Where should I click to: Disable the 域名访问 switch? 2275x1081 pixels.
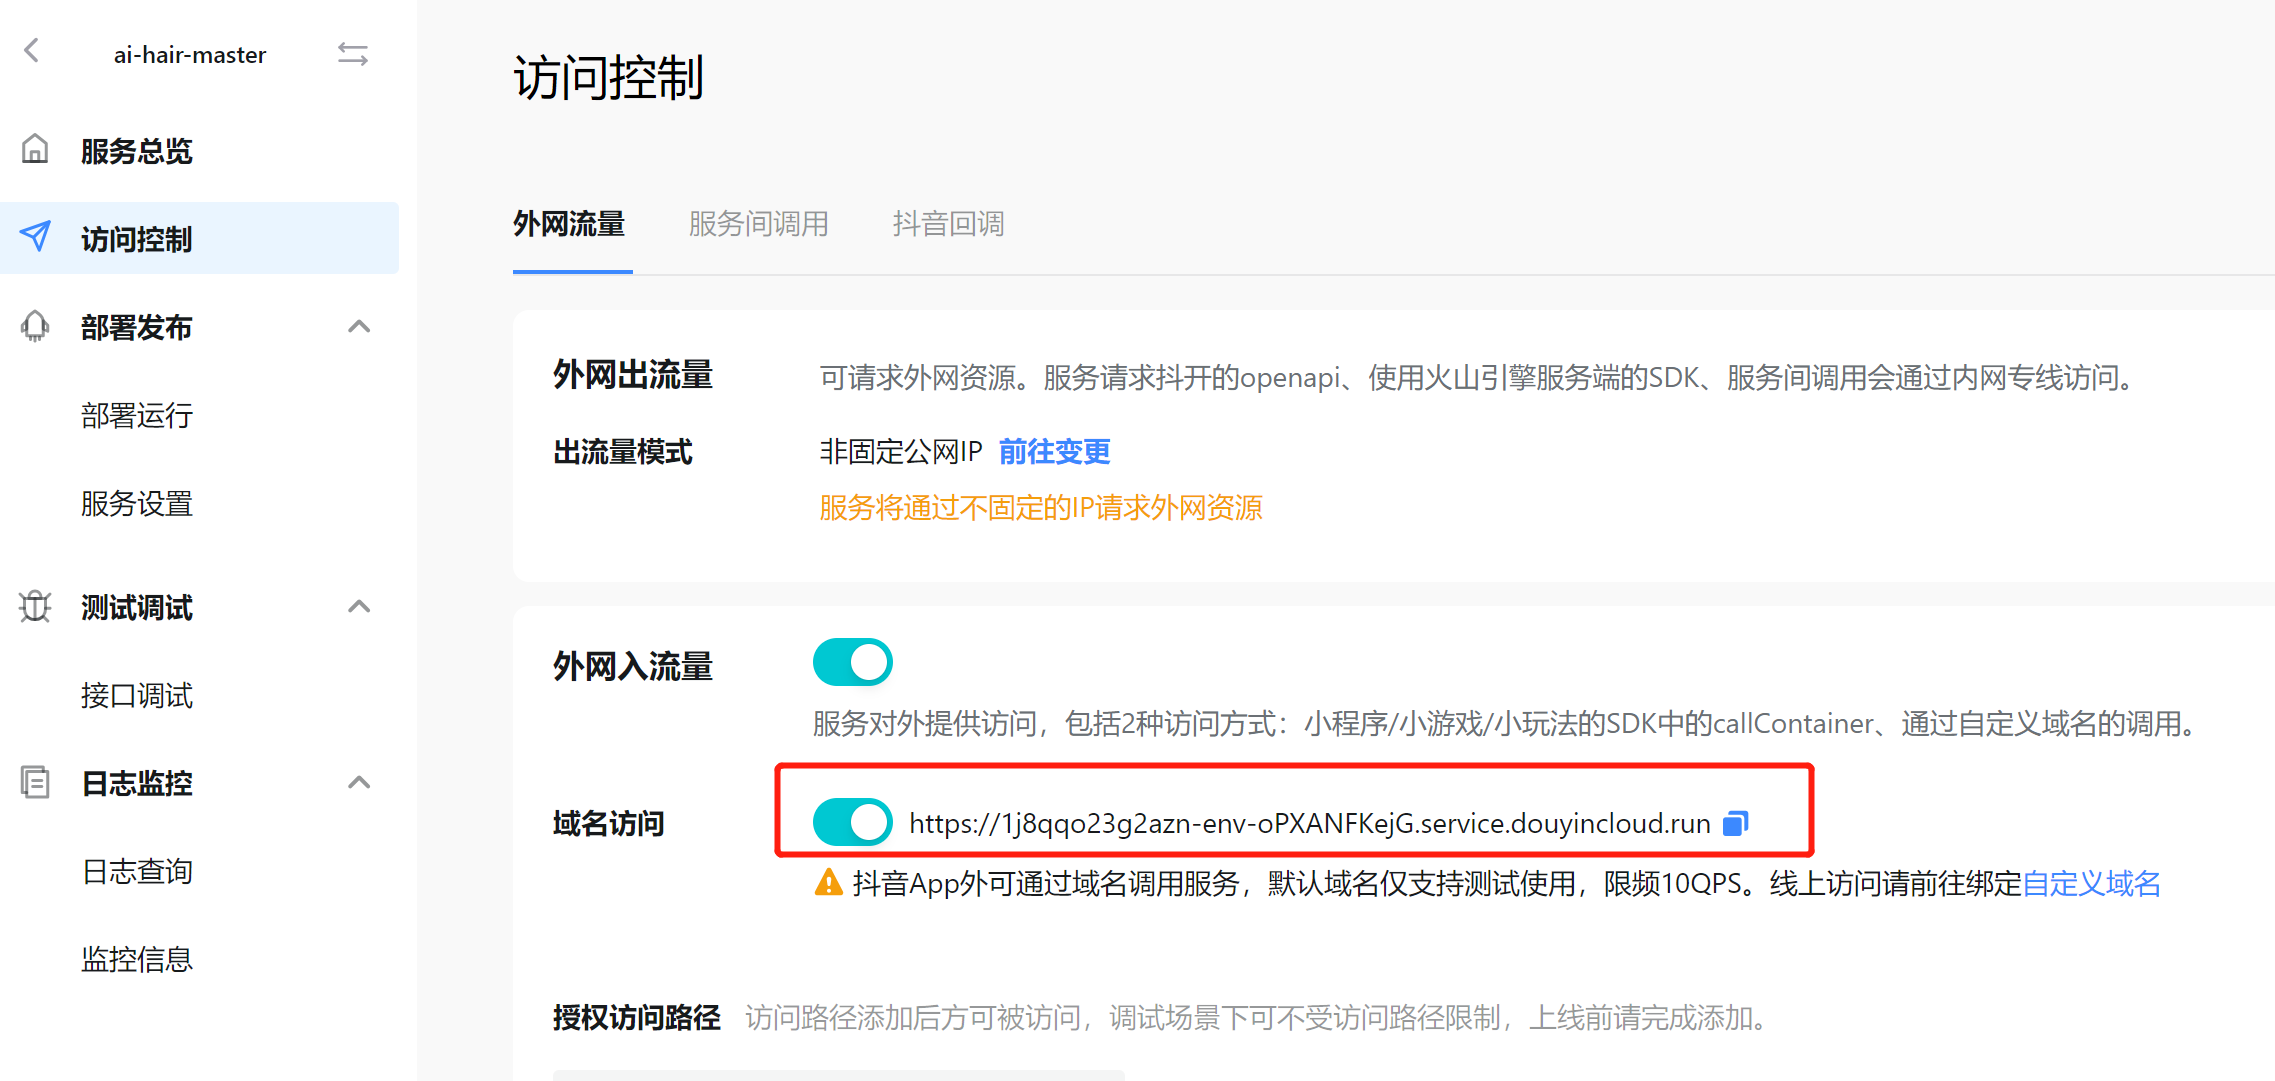click(x=852, y=822)
